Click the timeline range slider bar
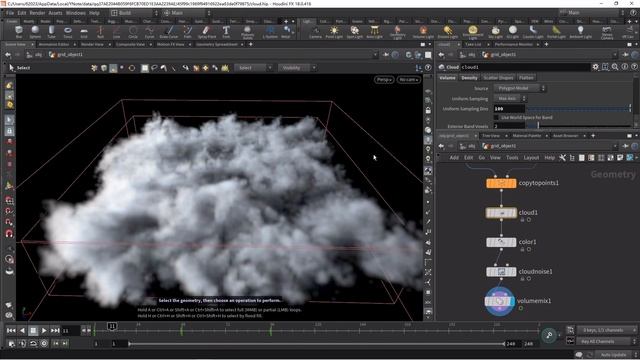Screen dimensions: 640x360 [317, 344]
